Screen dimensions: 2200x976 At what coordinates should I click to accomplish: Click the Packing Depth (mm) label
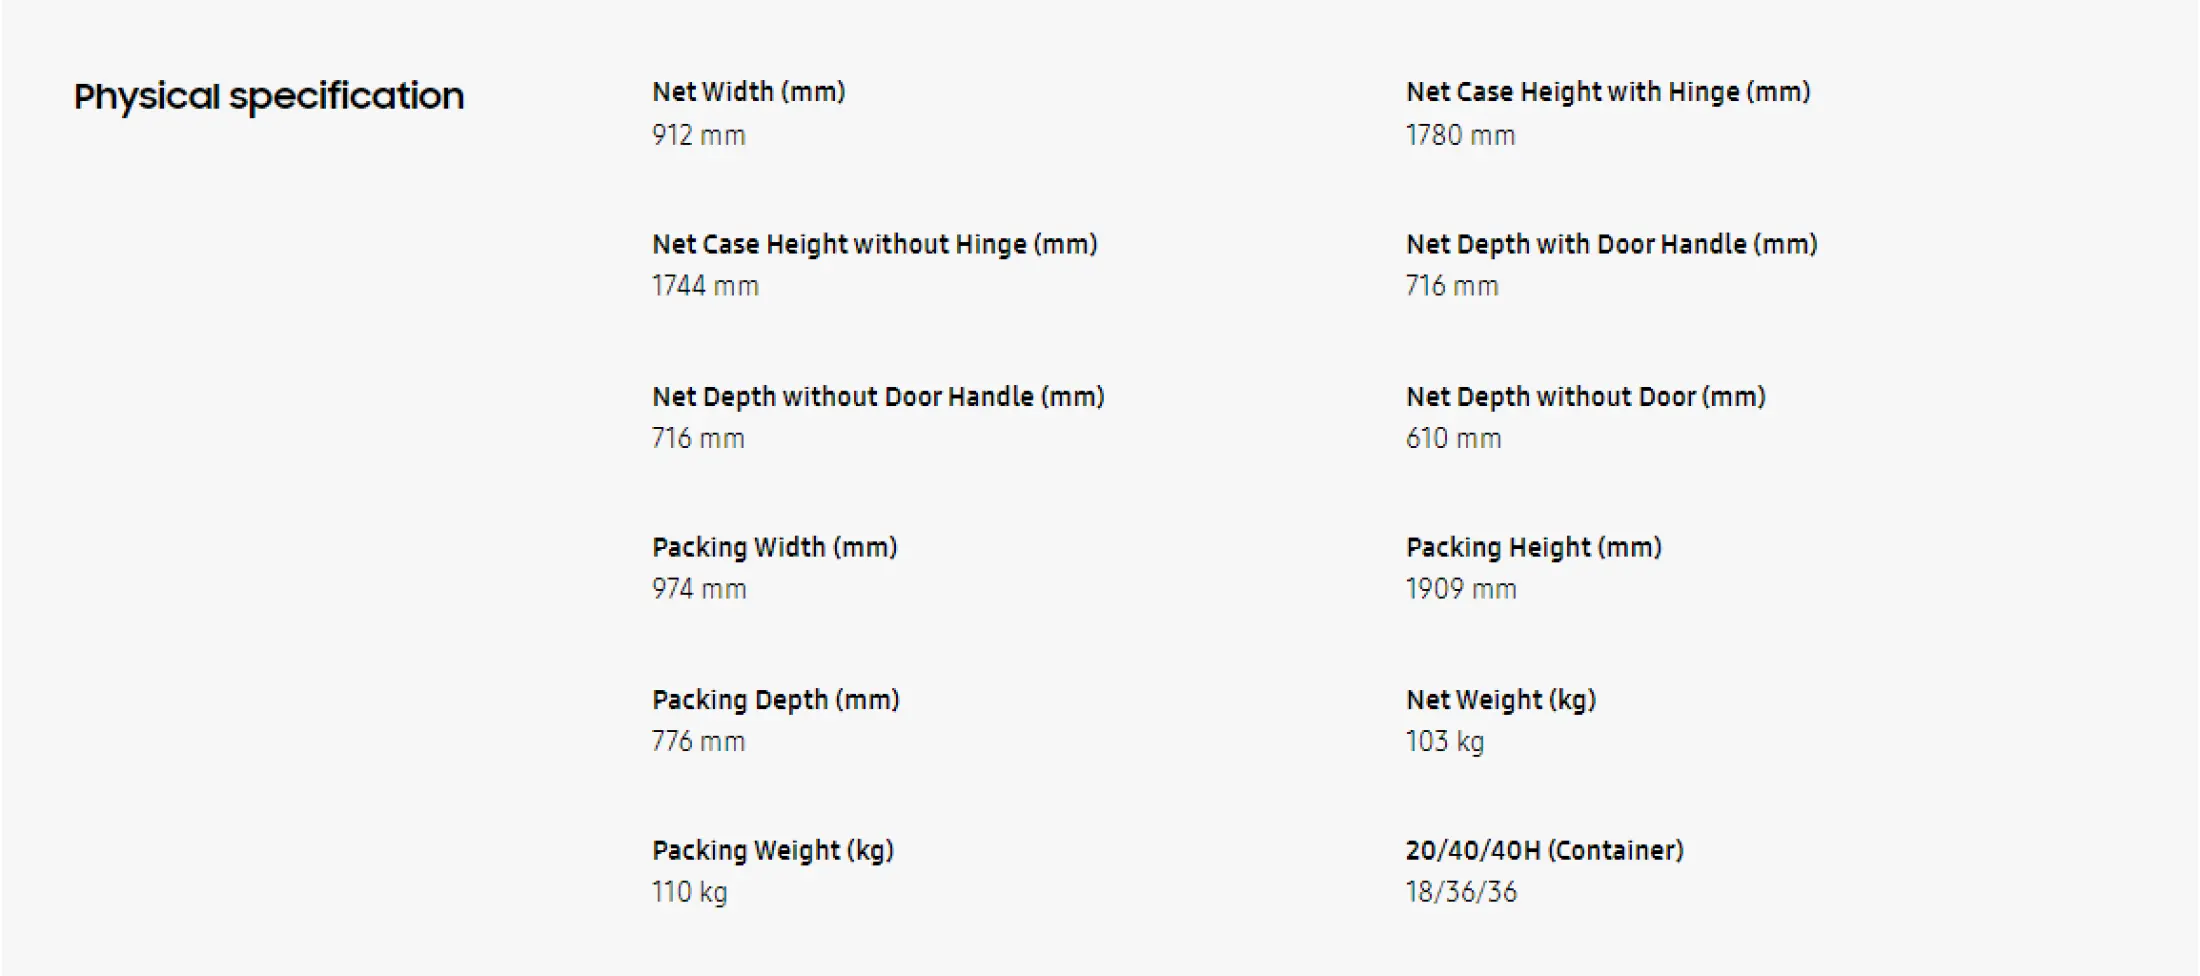tap(775, 700)
